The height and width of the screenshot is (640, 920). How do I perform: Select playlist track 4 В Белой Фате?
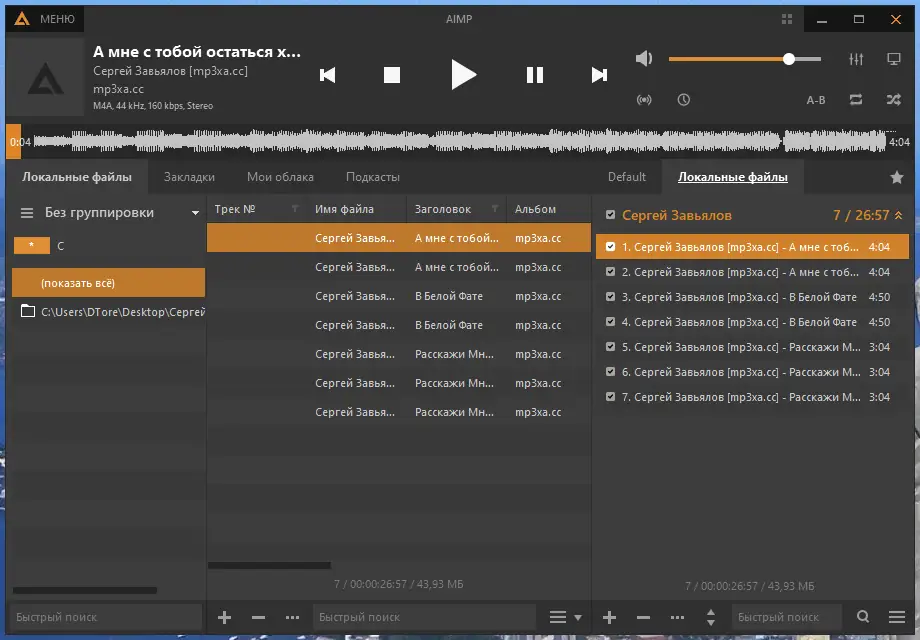752,322
